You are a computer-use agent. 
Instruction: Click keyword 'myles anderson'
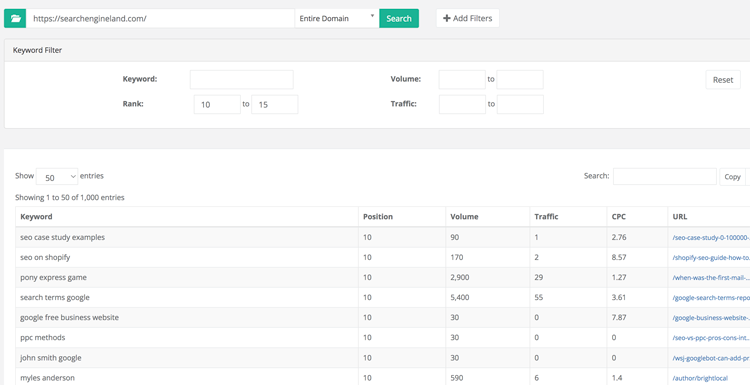coord(47,378)
